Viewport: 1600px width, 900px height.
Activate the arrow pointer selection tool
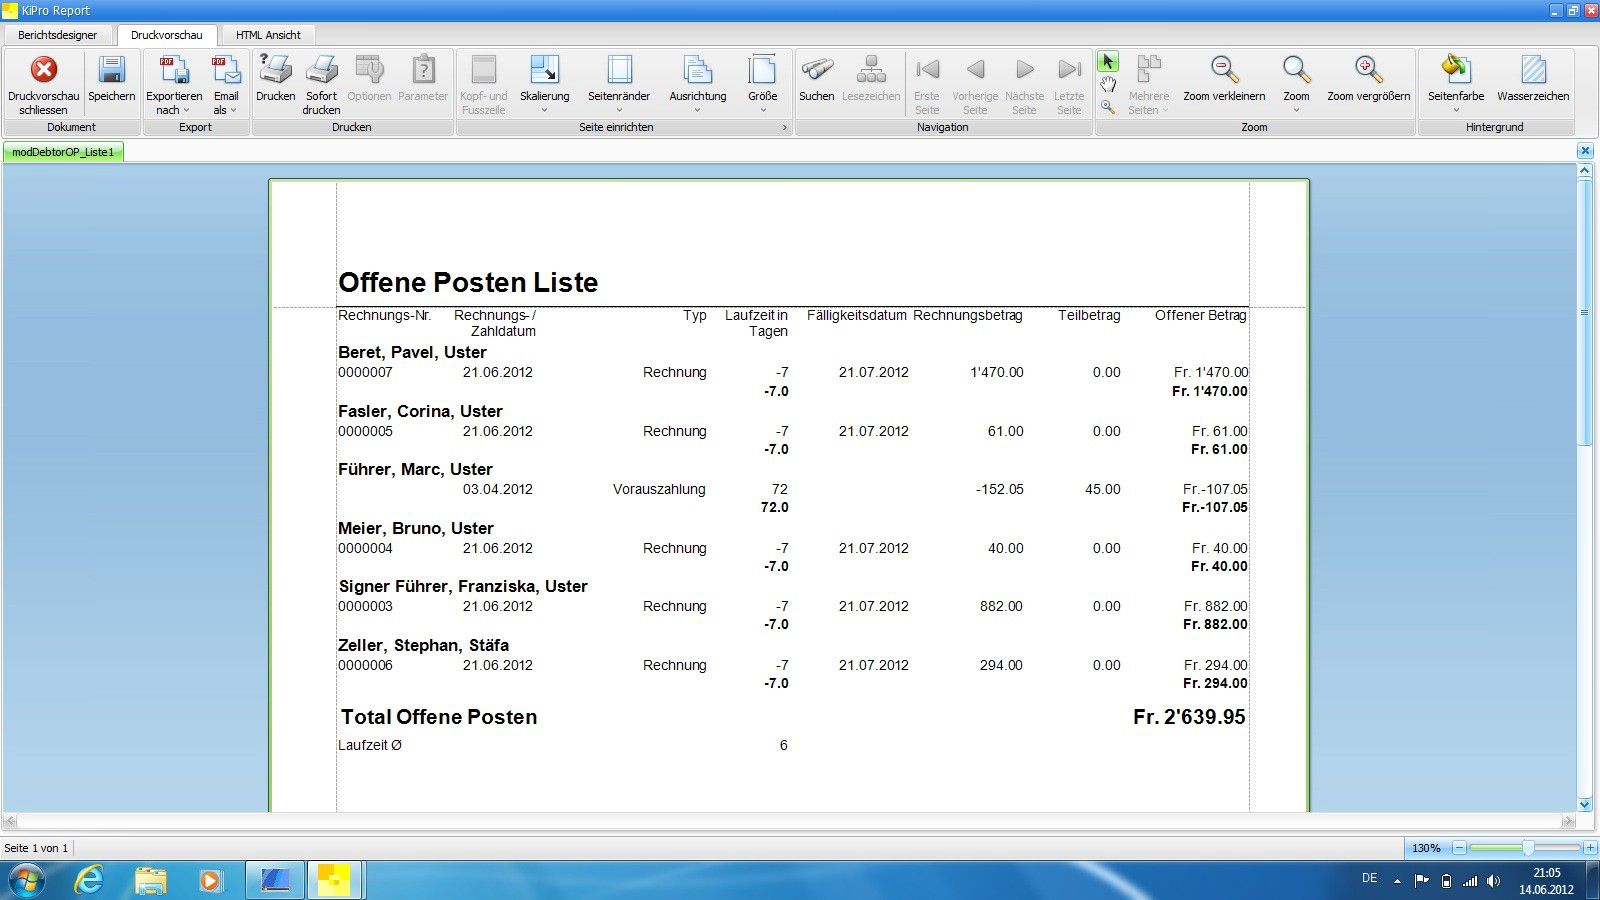pyautogui.click(x=1108, y=62)
